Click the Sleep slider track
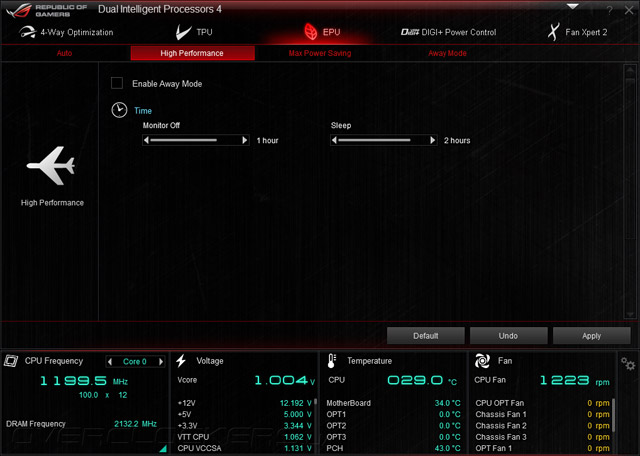Screen dimensions: 640x456 [x=383, y=140]
